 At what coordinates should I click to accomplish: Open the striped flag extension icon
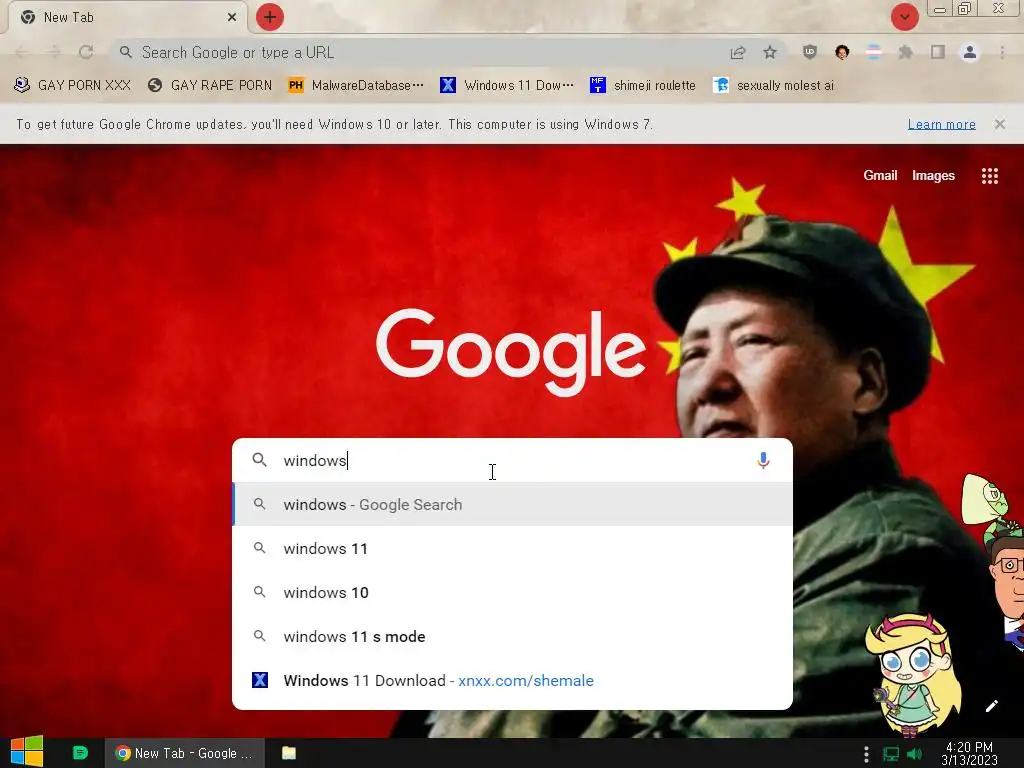(874, 52)
